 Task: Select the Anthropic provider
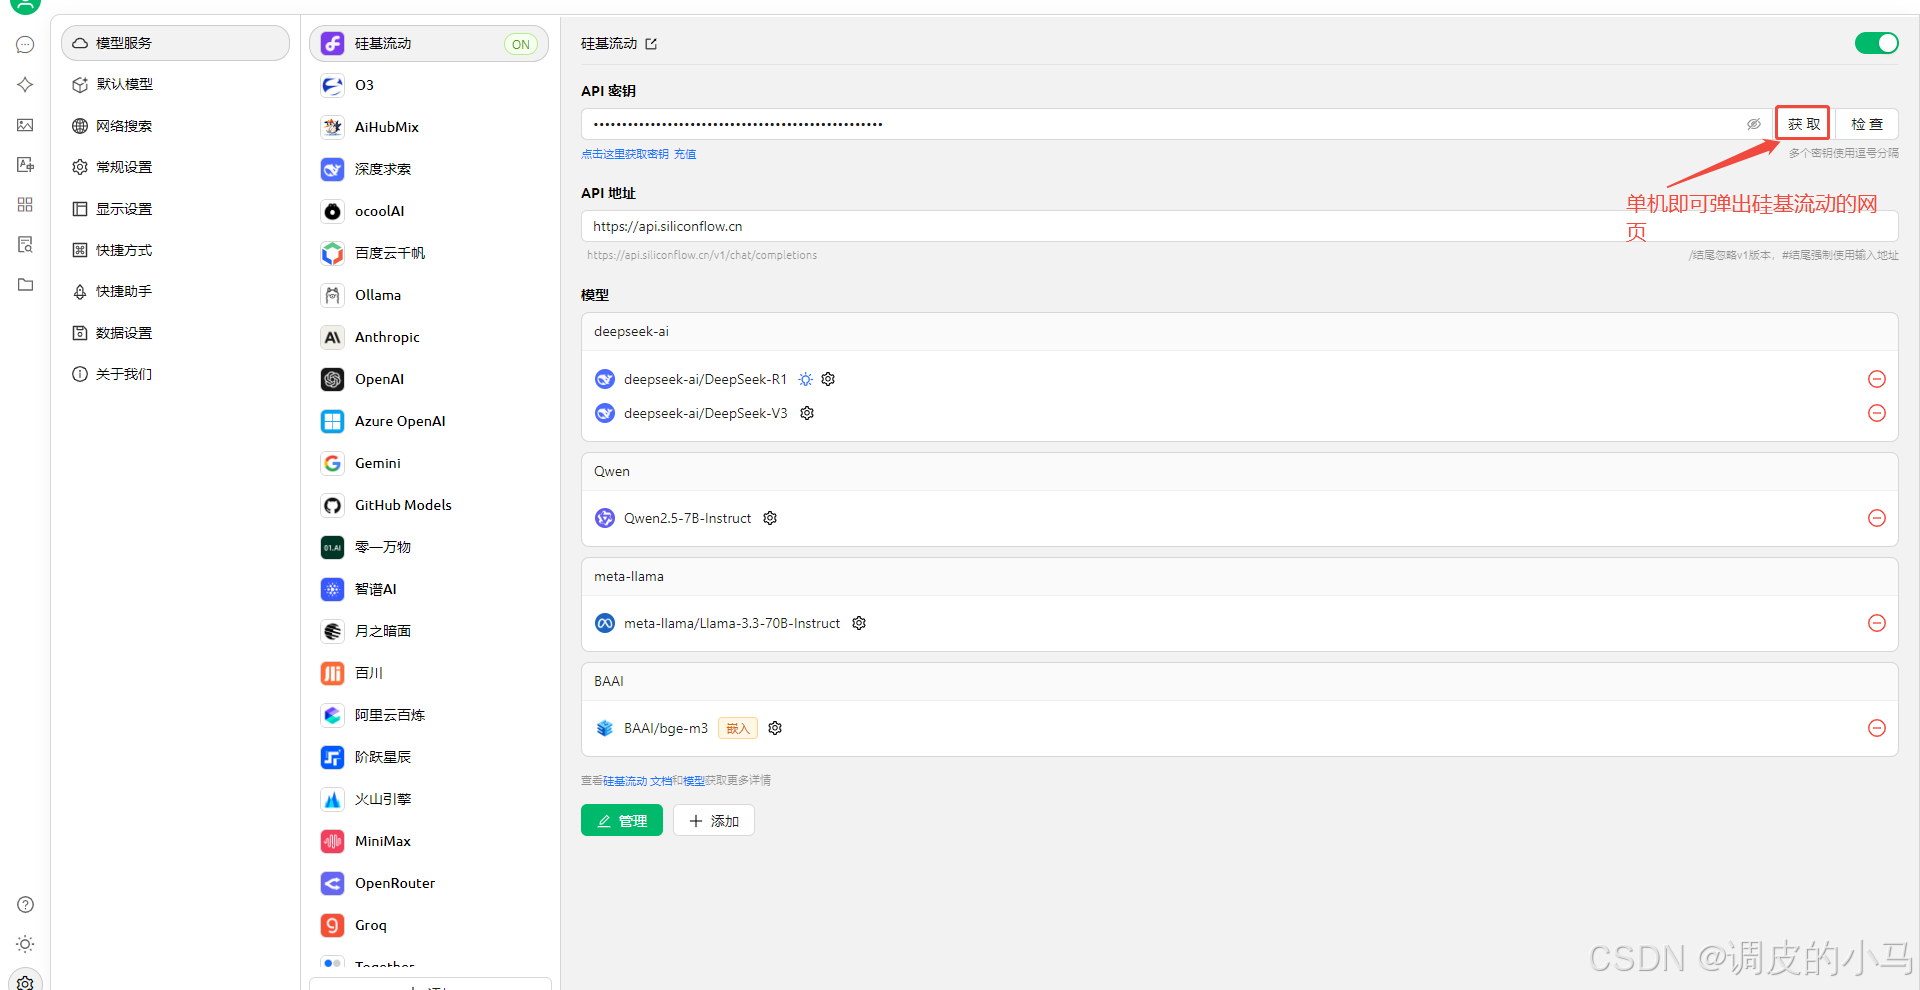[x=429, y=337]
